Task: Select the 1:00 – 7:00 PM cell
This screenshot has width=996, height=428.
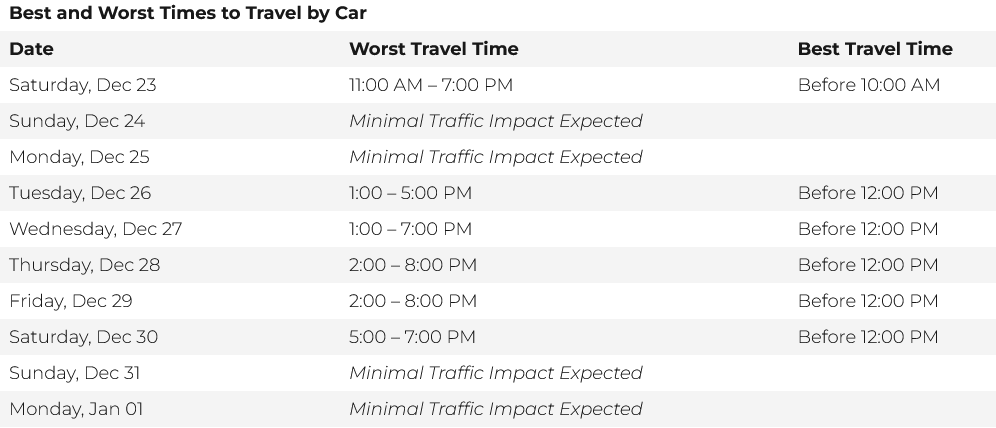Action: pyautogui.click(x=410, y=229)
